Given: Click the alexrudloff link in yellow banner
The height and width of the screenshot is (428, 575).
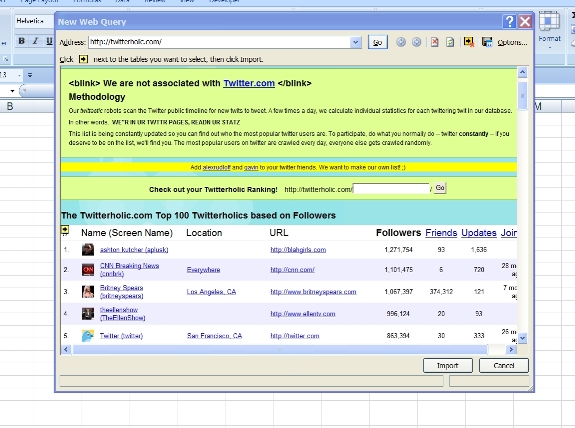Looking at the screenshot, I should tap(216, 167).
